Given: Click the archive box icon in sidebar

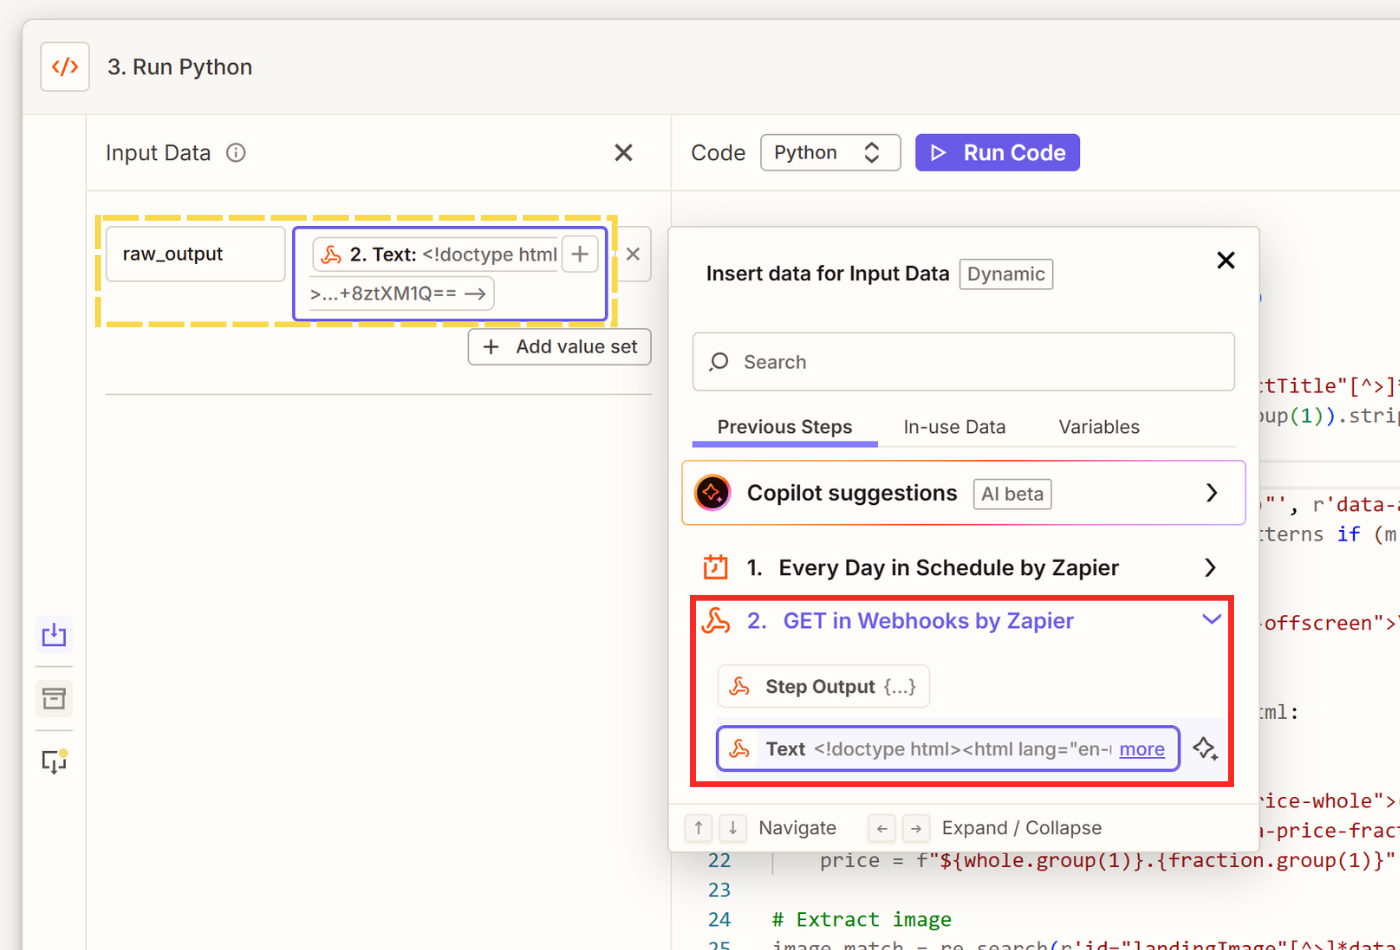Looking at the screenshot, I should tap(54, 698).
